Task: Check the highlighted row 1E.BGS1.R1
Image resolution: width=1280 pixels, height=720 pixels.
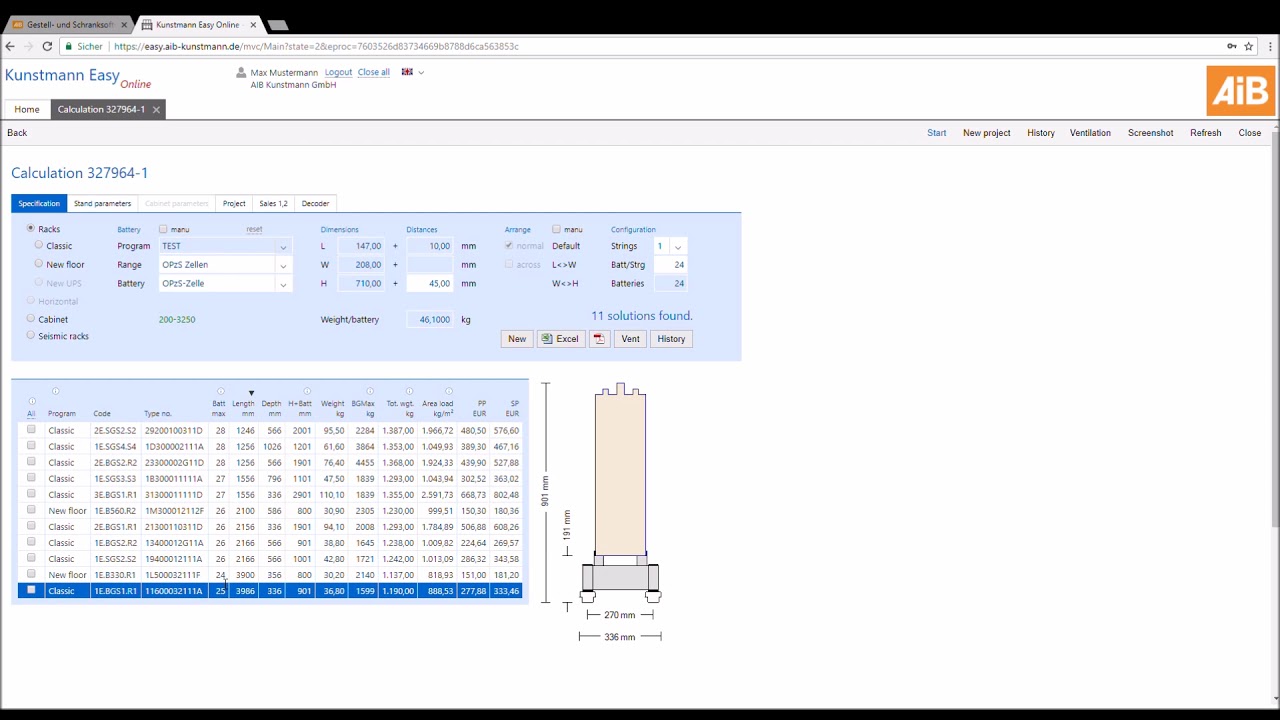Action: 31,590
